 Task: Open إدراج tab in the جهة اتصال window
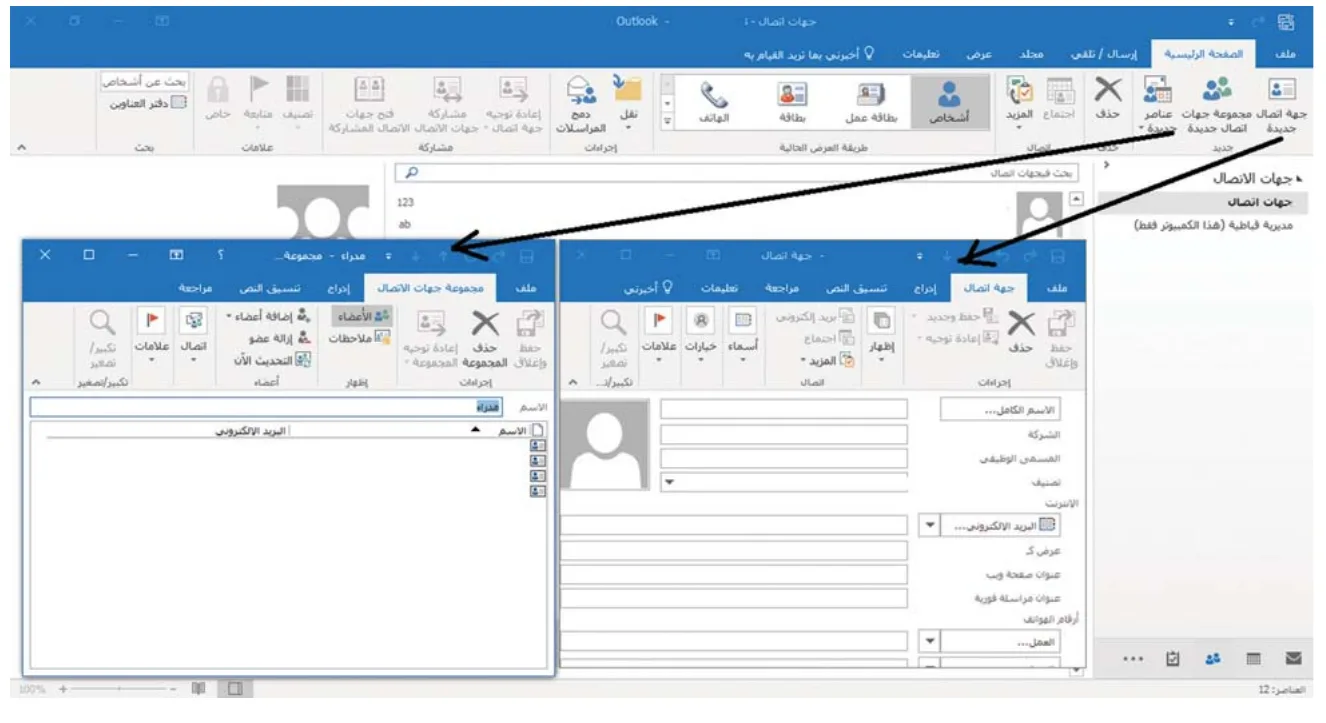924,288
